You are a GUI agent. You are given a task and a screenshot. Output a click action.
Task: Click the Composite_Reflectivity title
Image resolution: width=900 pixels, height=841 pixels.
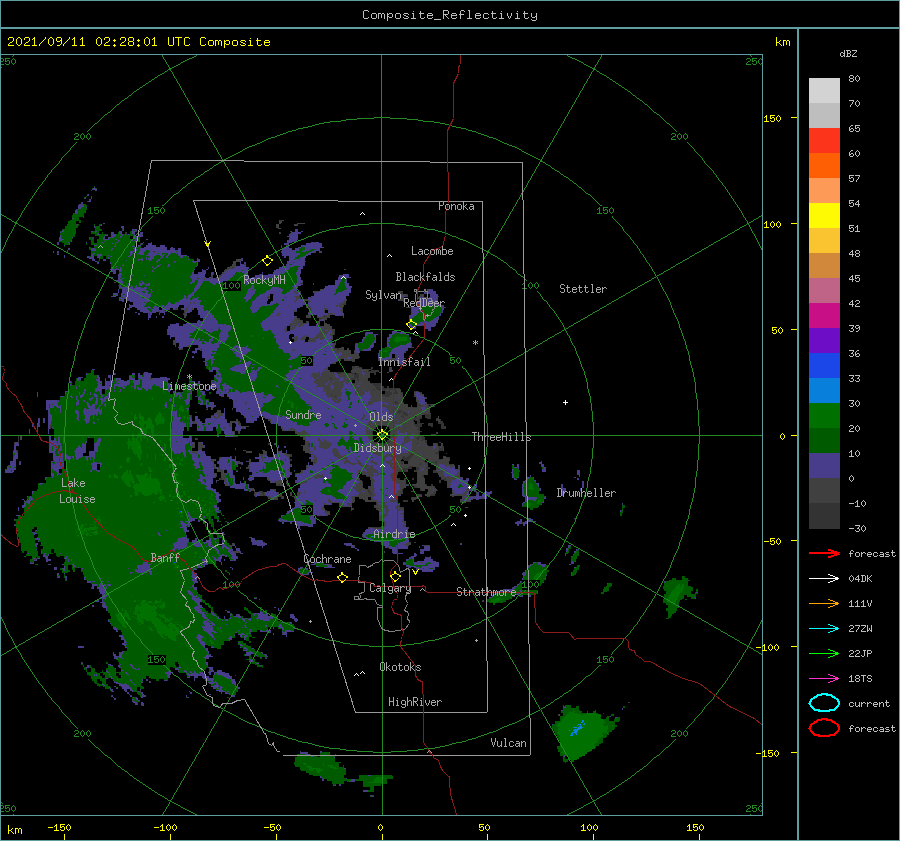[x=449, y=15]
